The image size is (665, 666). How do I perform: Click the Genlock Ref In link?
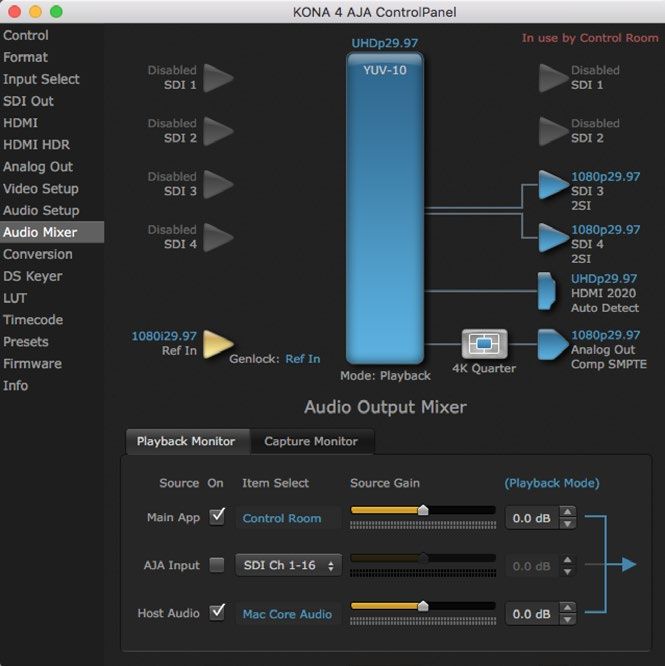[303, 359]
